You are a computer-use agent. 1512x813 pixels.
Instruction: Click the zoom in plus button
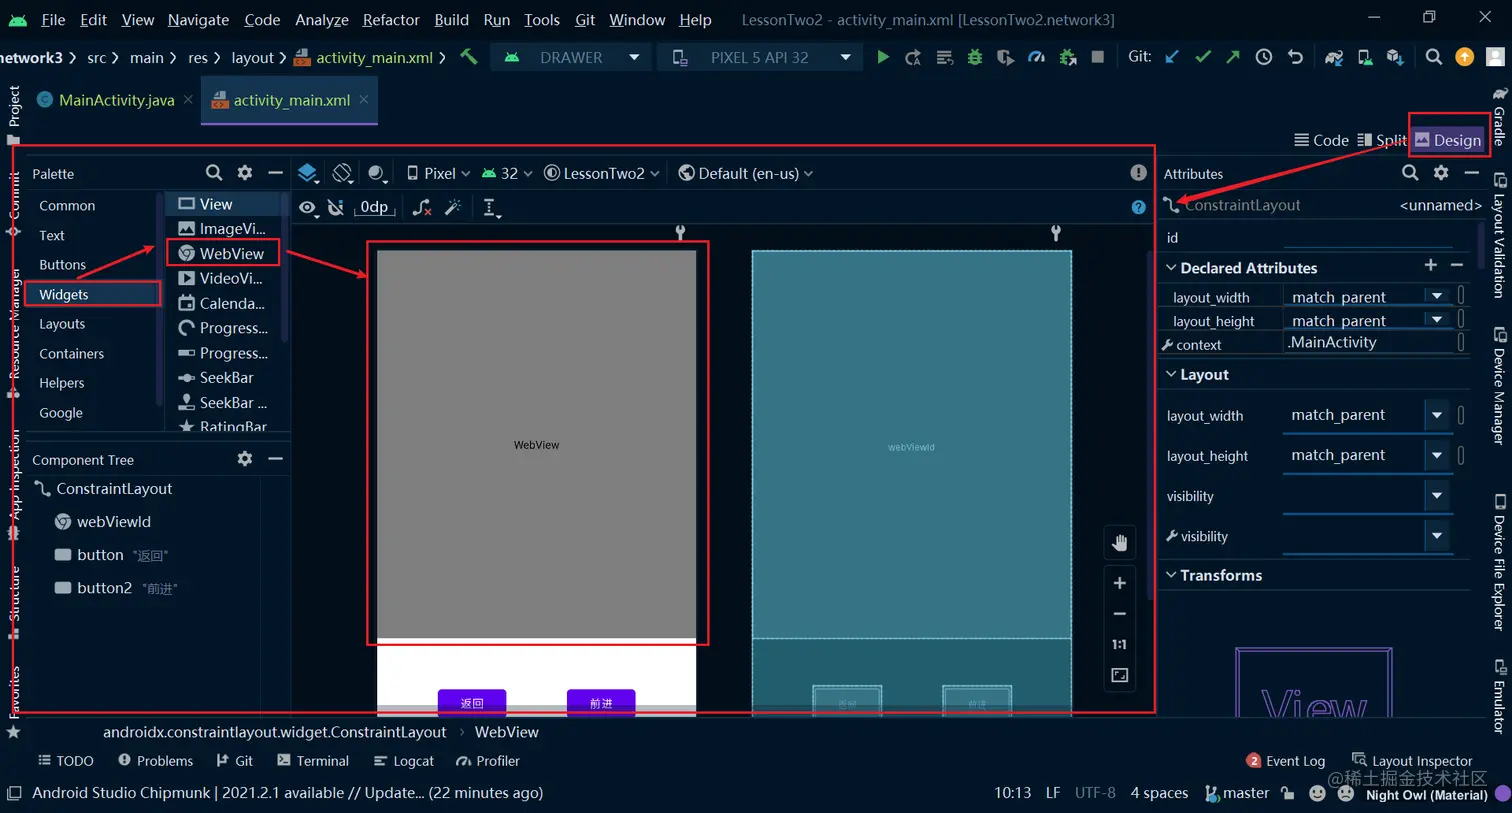pyautogui.click(x=1120, y=583)
